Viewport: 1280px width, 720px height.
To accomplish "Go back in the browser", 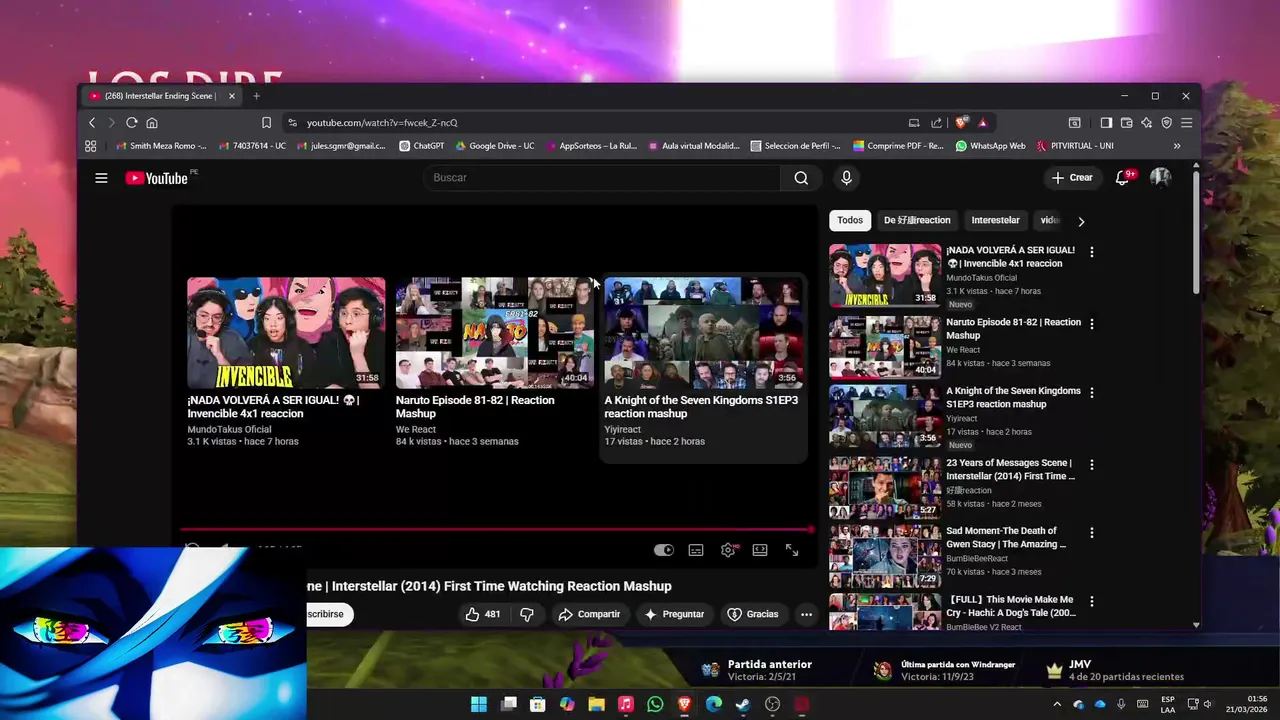I will (x=92, y=122).
